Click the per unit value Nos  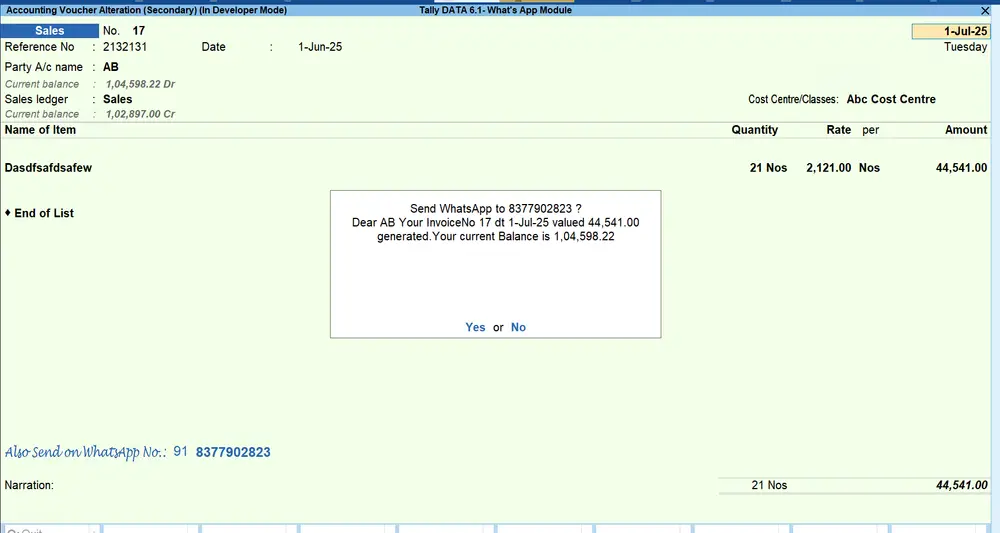869,168
